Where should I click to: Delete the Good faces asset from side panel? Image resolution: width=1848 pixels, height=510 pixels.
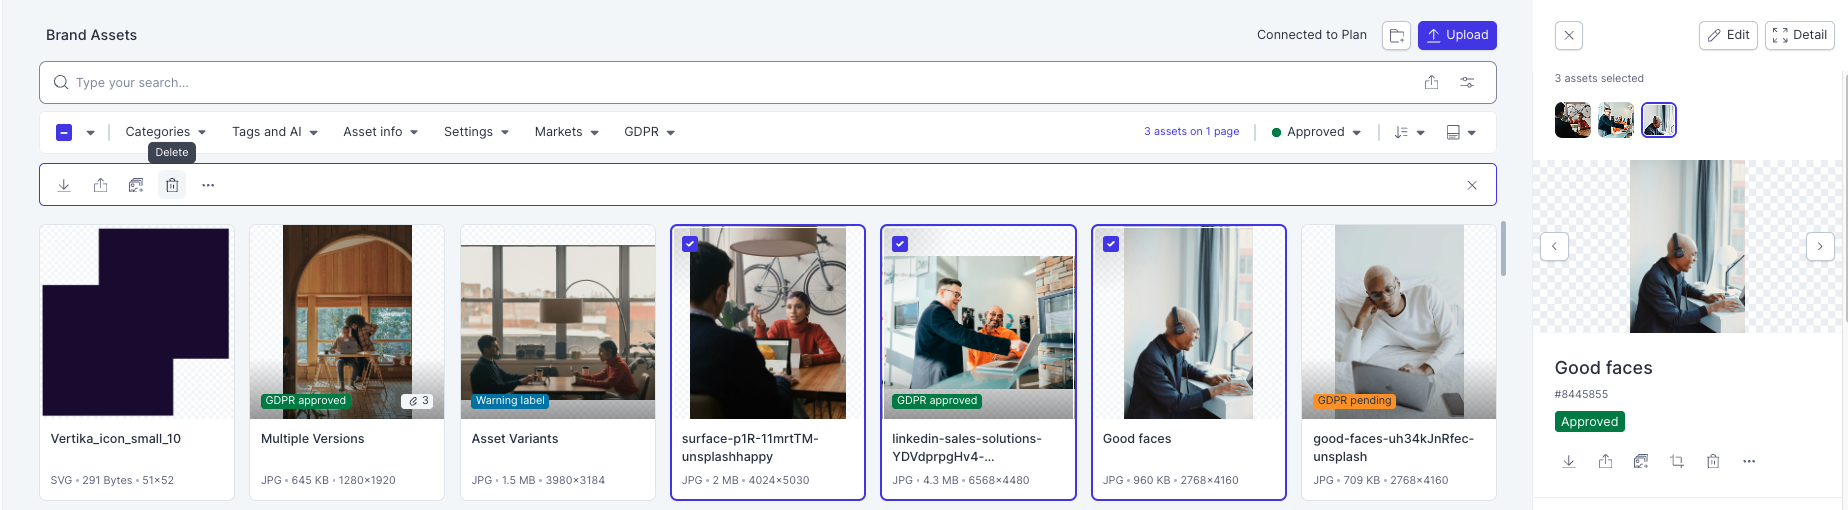pos(1713,461)
